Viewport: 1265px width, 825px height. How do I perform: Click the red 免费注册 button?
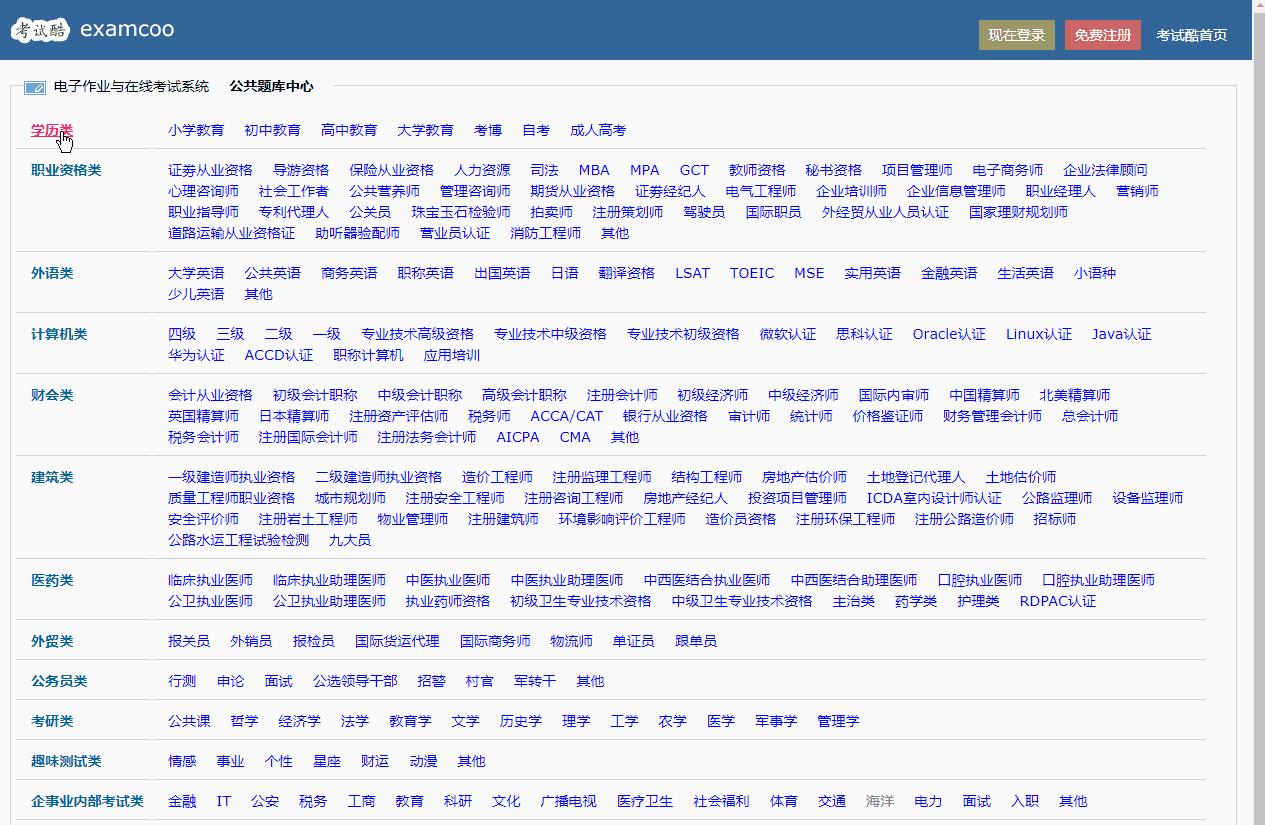(x=1102, y=34)
